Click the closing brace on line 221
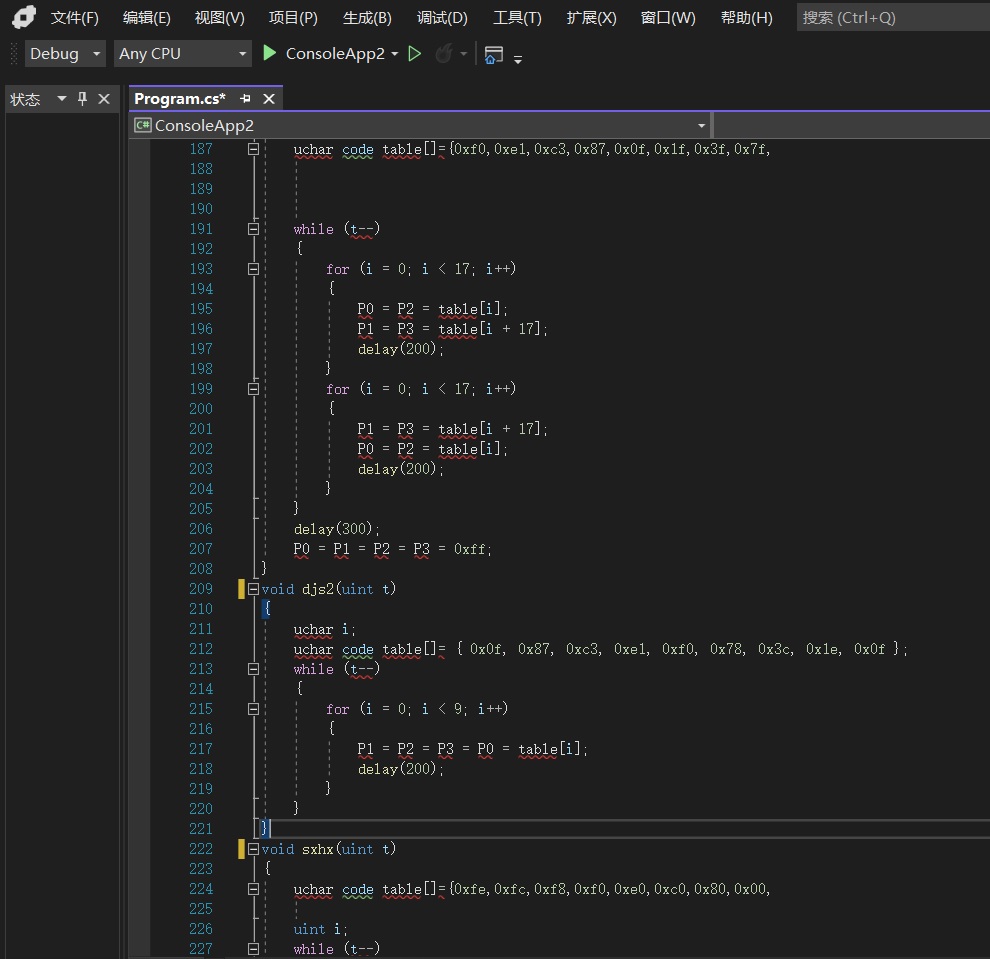Image resolution: width=990 pixels, height=959 pixels. coord(265,828)
